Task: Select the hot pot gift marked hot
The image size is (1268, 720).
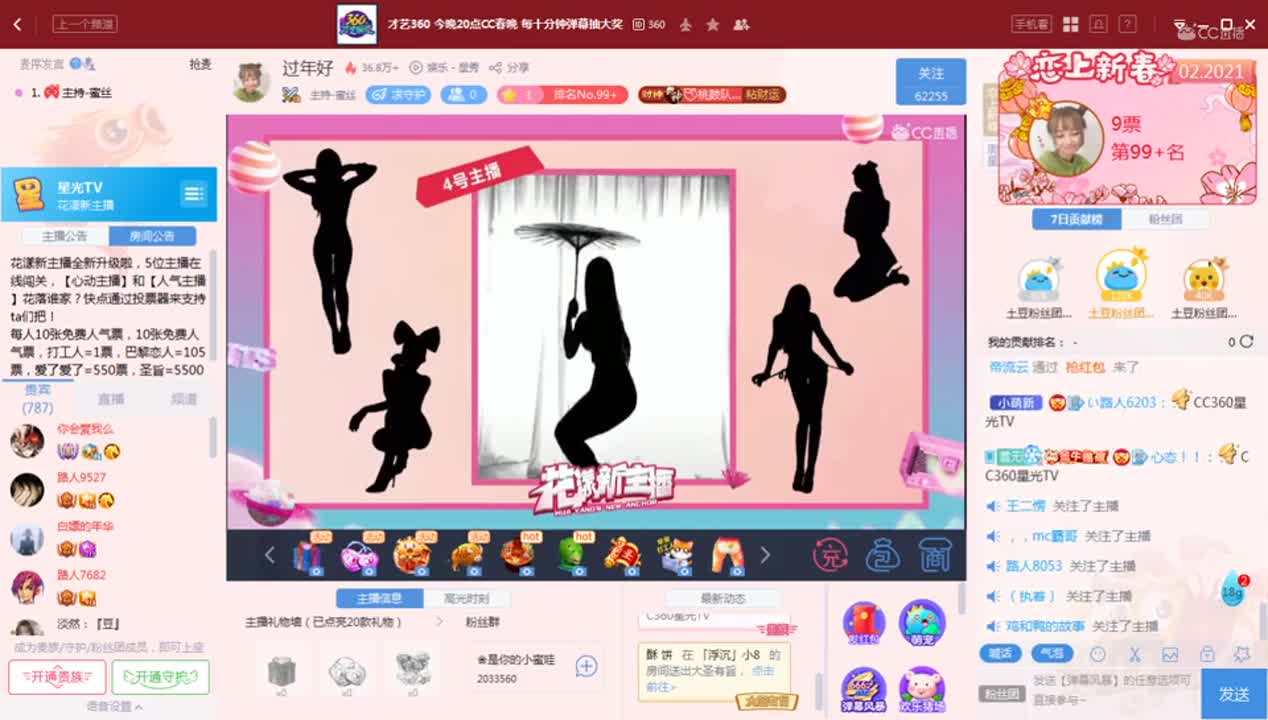Action: (x=518, y=555)
